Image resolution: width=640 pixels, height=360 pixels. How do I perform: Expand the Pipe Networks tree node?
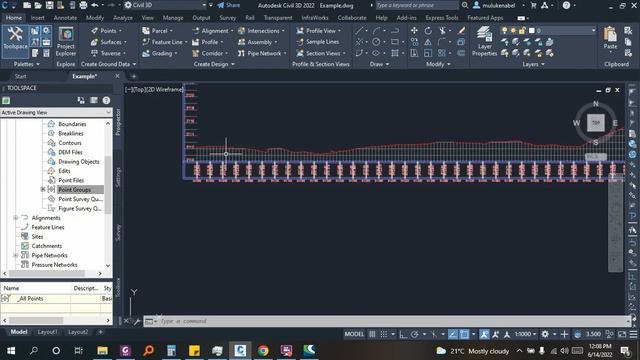(16, 255)
